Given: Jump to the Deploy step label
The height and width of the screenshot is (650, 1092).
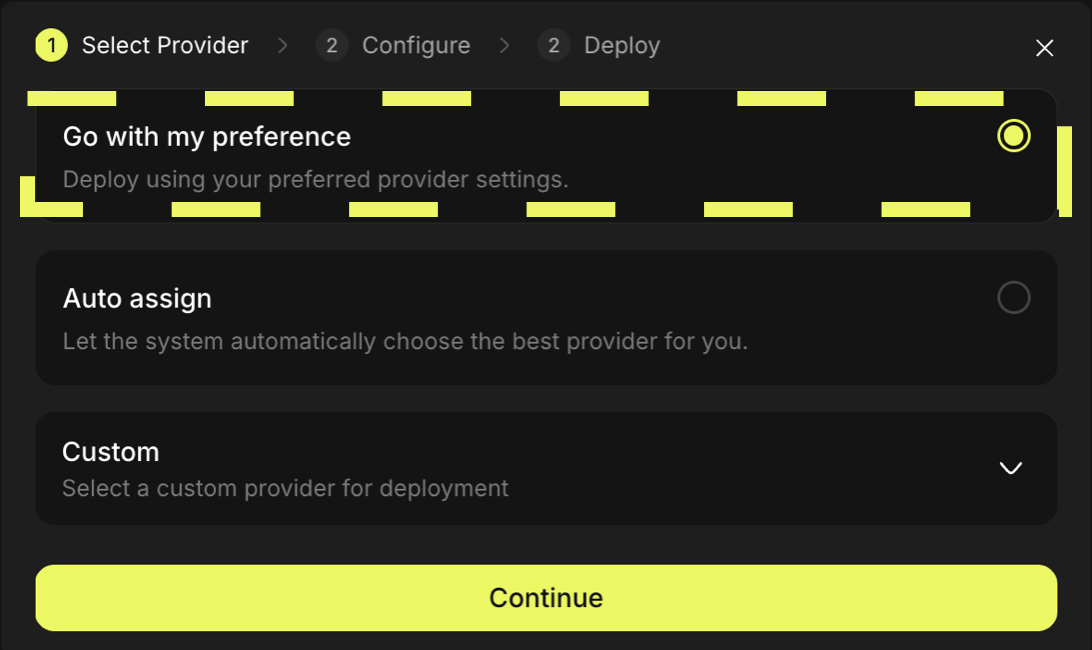Looking at the screenshot, I should 622,45.
